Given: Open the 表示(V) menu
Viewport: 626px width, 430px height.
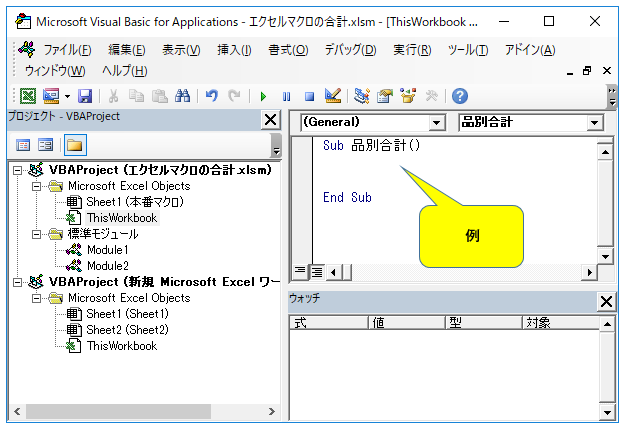Looking at the screenshot, I should (x=181, y=50).
